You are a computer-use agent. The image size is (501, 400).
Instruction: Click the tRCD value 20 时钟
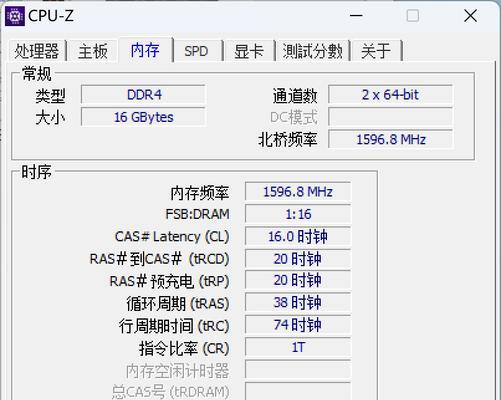click(x=298, y=258)
